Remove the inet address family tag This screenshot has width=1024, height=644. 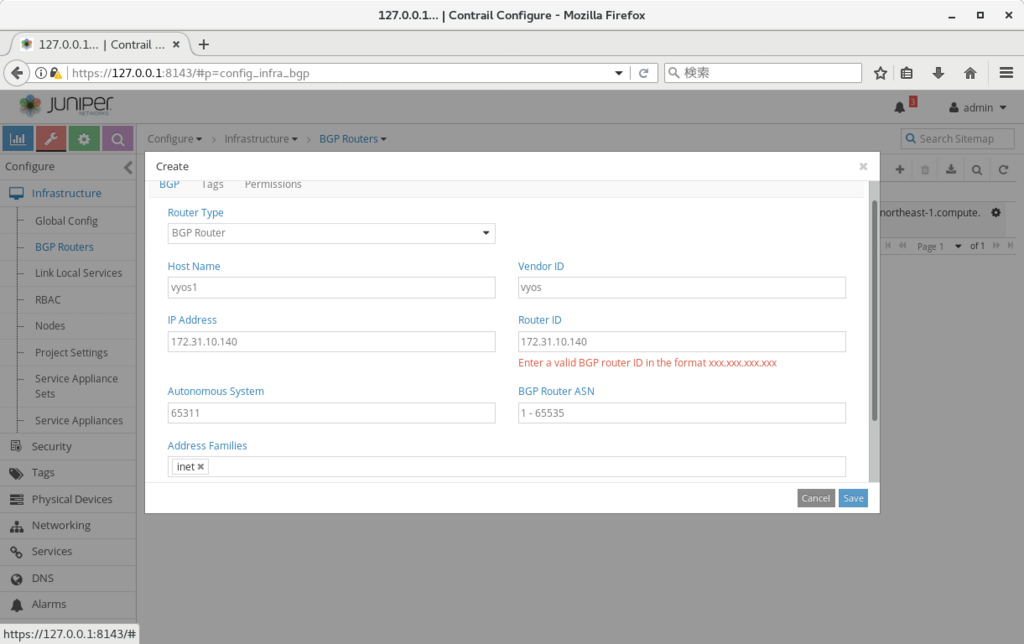click(200, 466)
